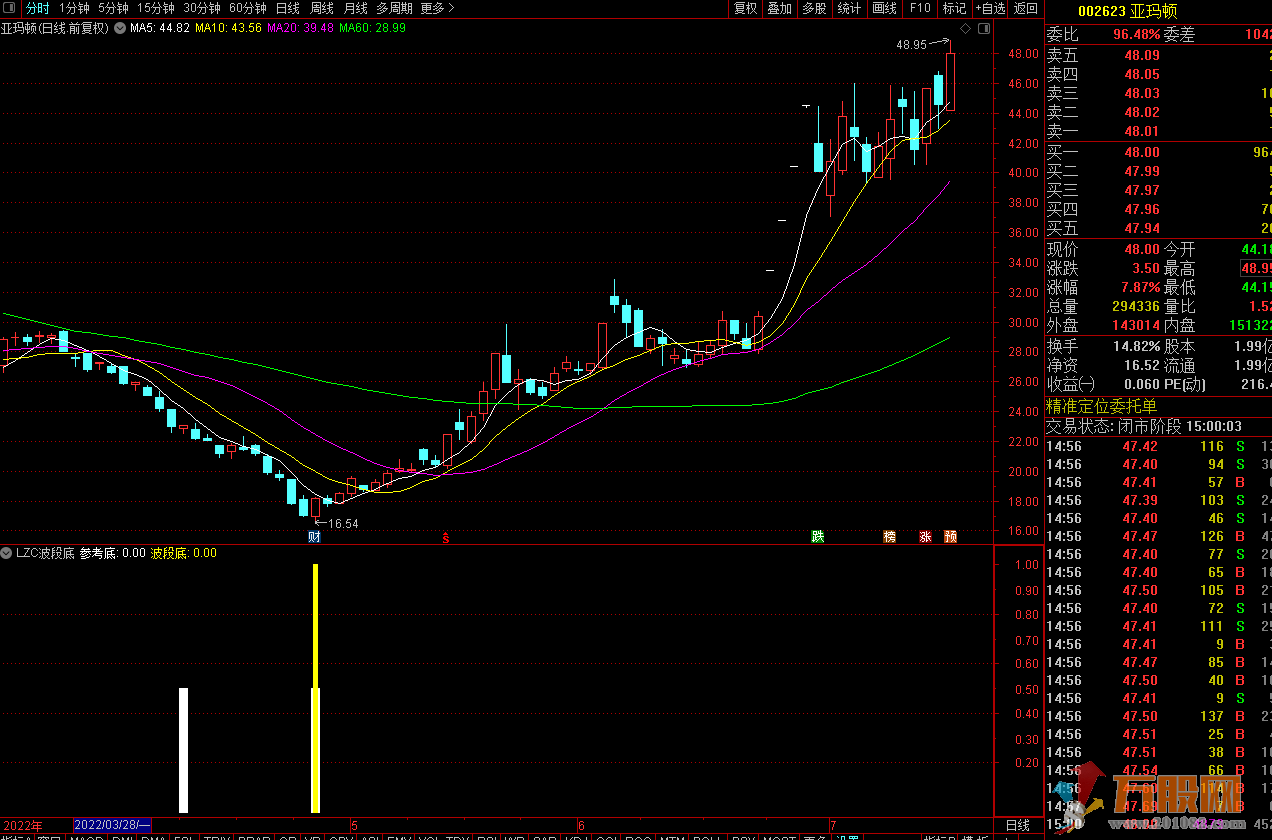Select the 买五 47.94 bid row
1272x840 pixels.
pyautogui.click(x=1159, y=228)
